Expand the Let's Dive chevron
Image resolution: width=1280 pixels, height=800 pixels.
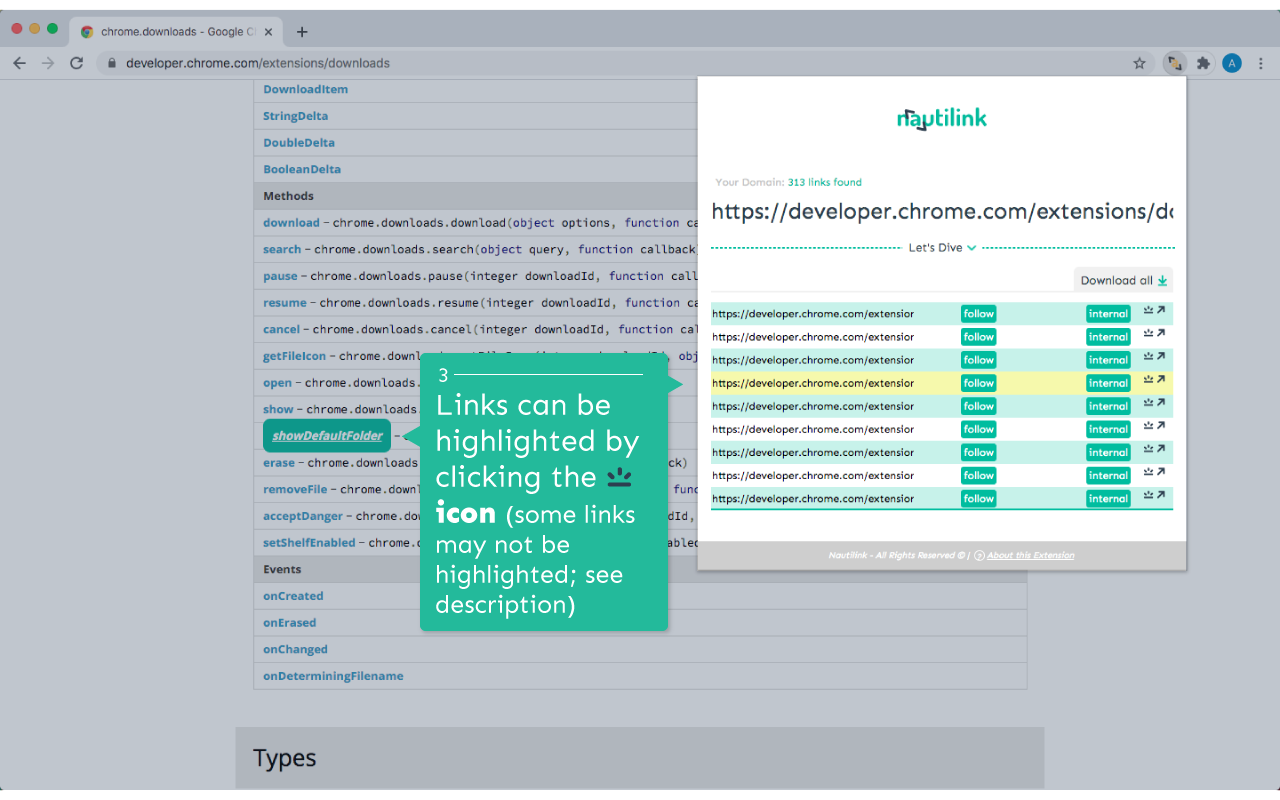[x=972, y=248]
